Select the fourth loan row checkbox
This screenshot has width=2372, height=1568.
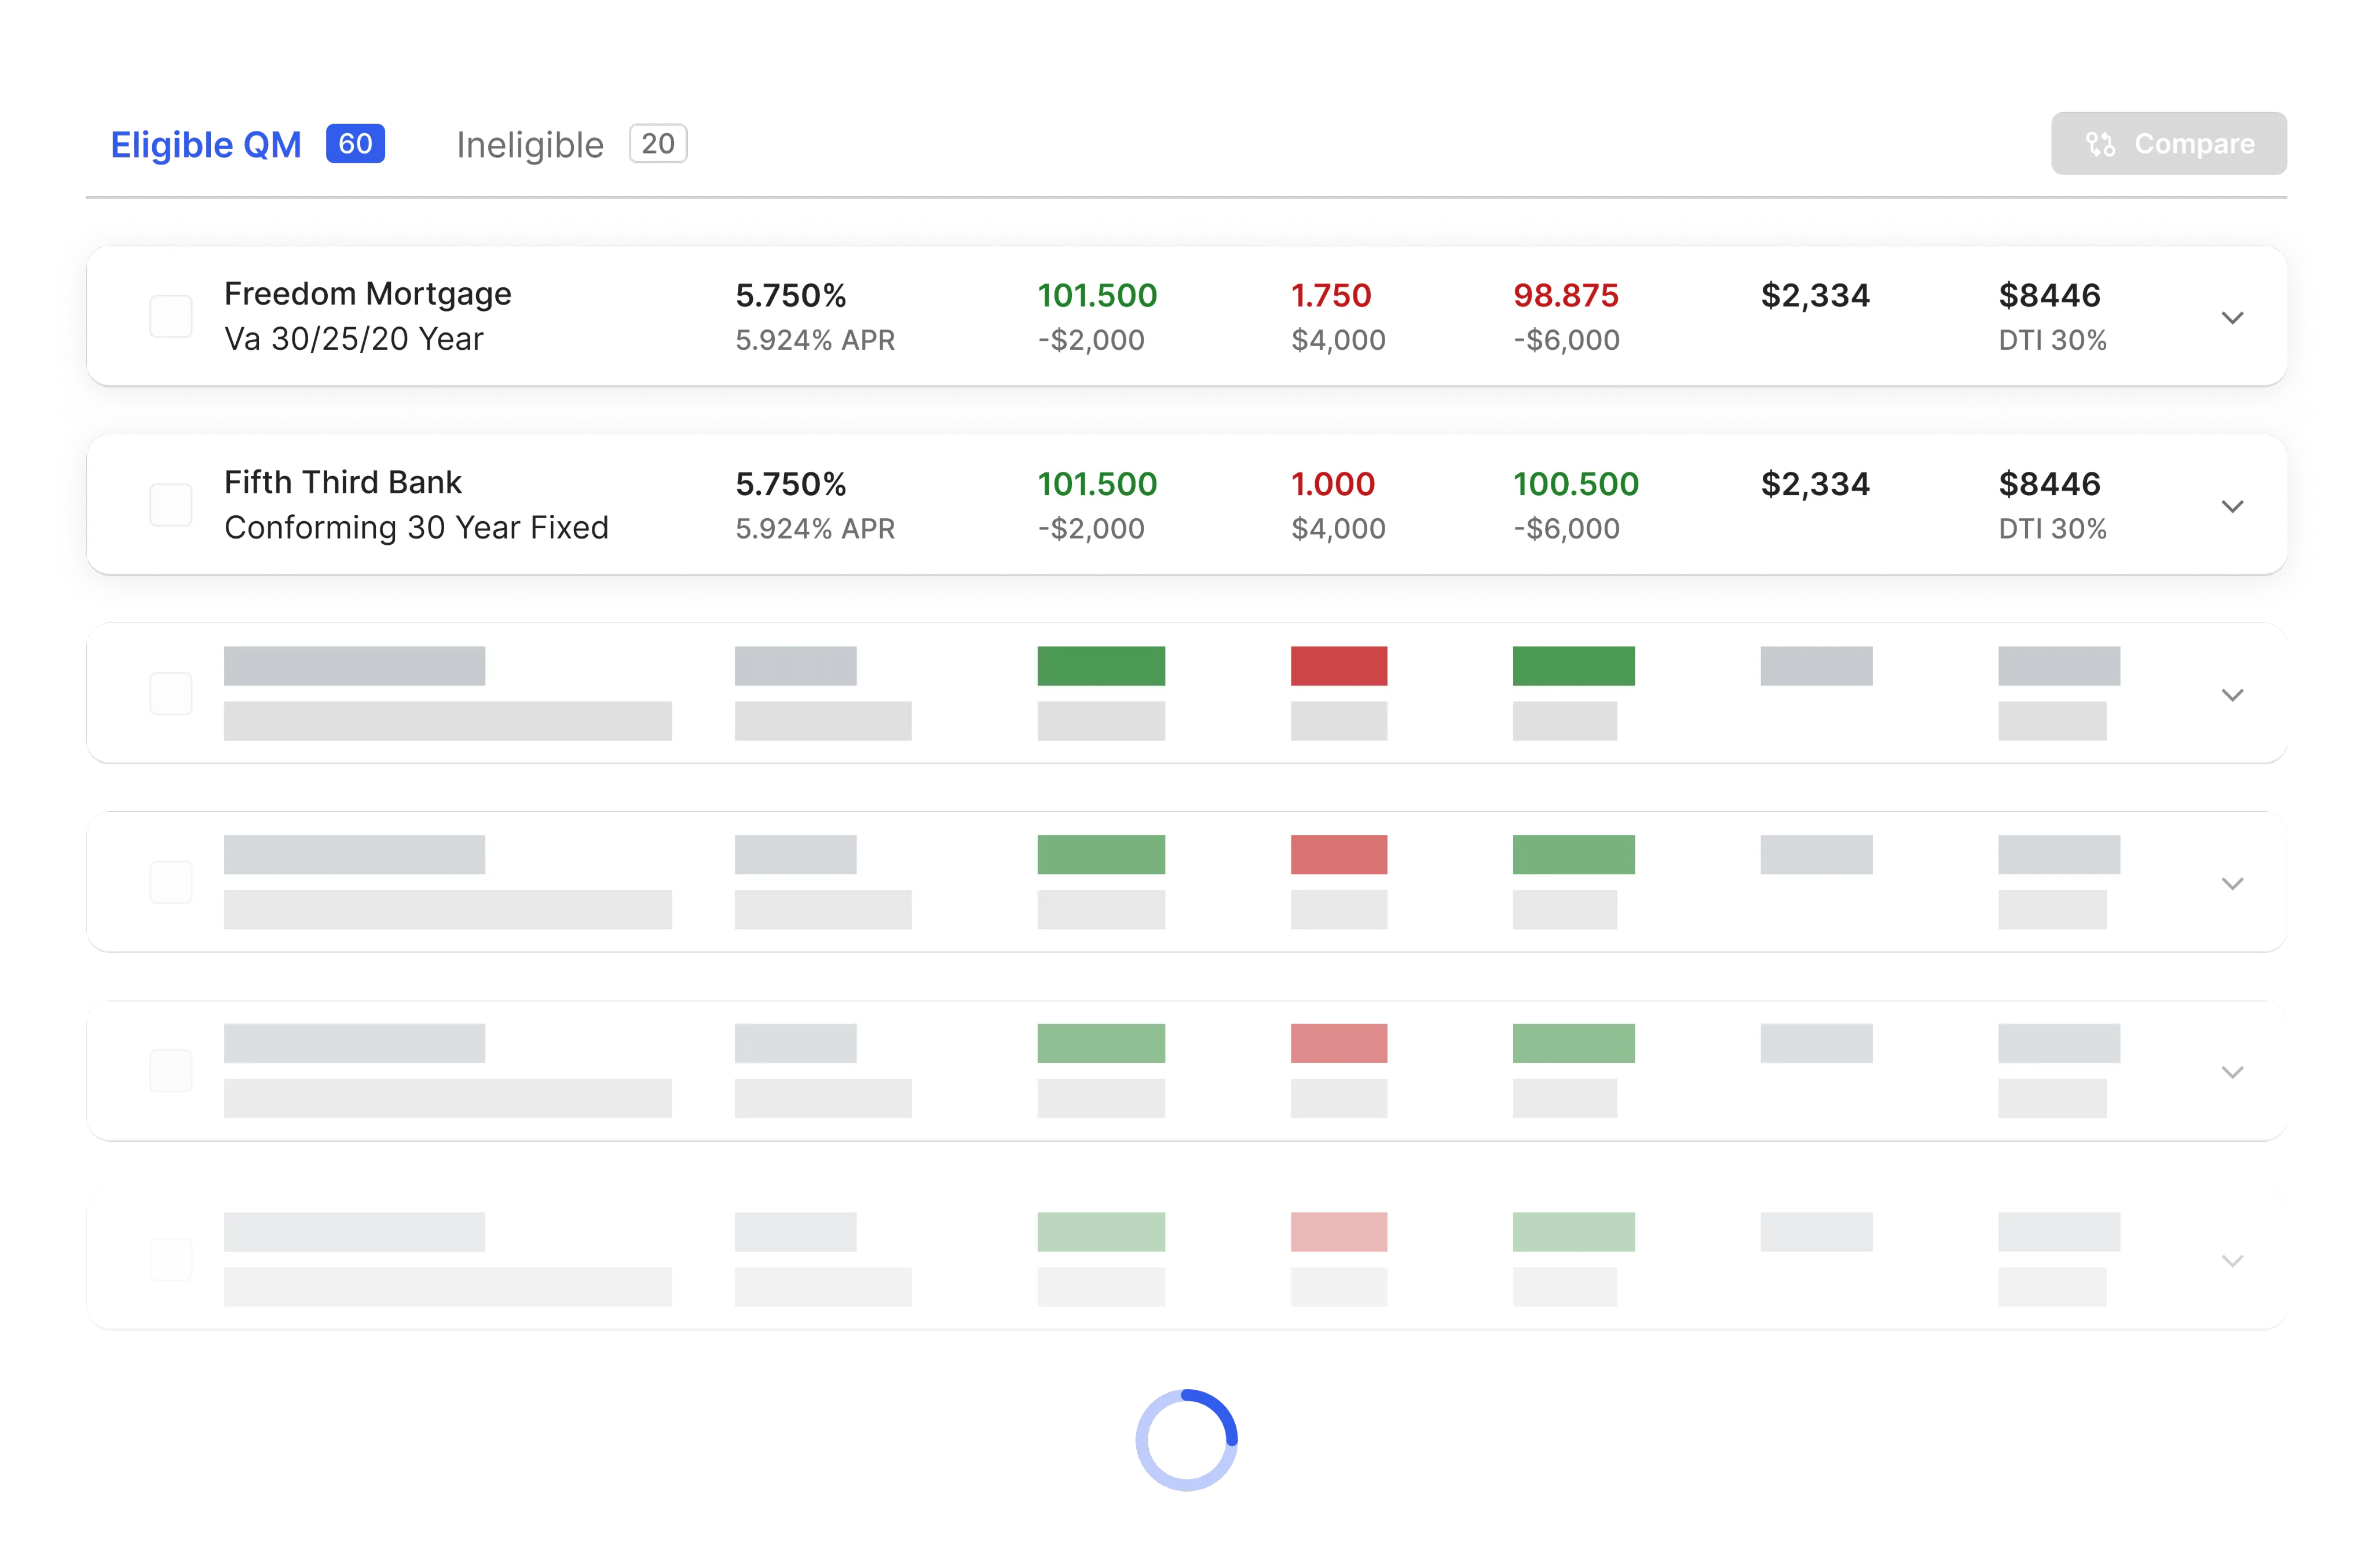(x=170, y=881)
